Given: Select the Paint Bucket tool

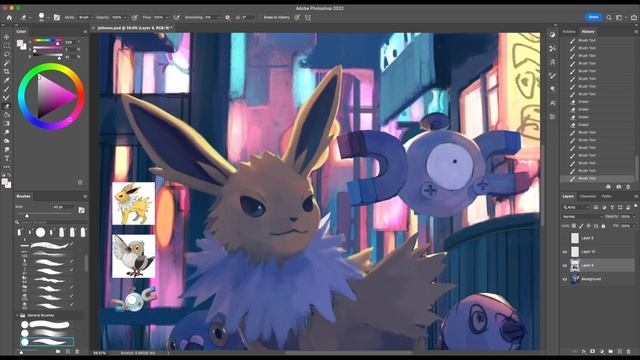Looking at the screenshot, I should 7,115.
